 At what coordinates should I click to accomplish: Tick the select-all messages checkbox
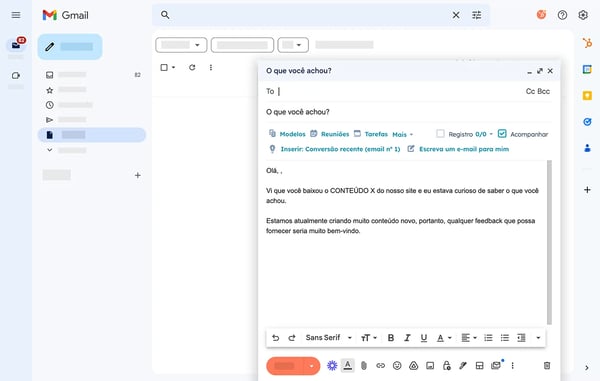point(164,67)
